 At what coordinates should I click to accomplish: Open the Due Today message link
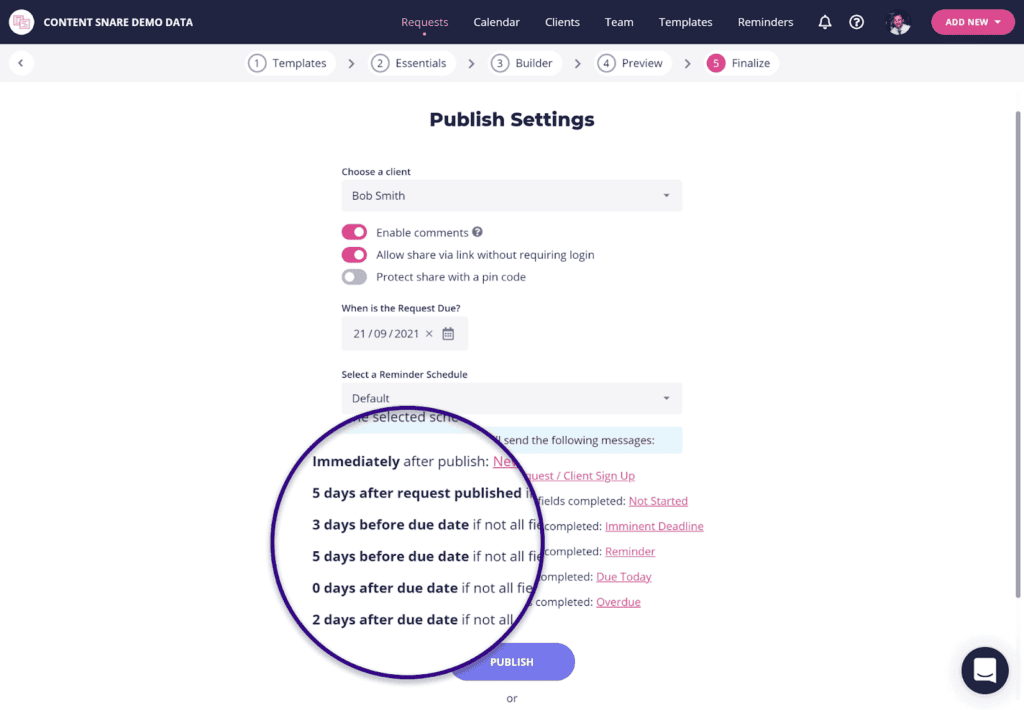(624, 577)
